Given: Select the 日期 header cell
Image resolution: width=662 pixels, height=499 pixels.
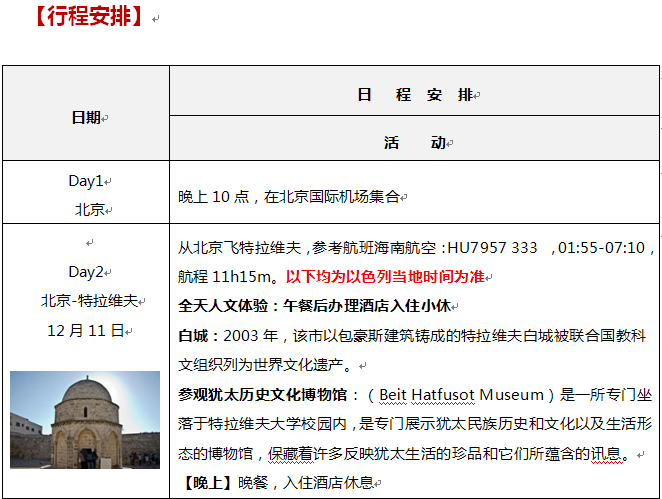Looking at the screenshot, I should point(86,117).
